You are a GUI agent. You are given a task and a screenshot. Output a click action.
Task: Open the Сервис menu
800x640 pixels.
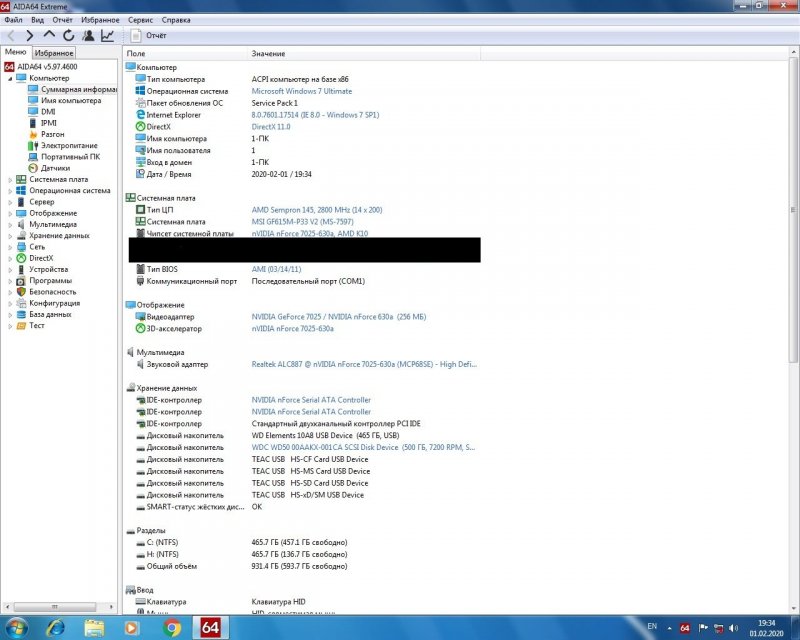click(141, 19)
